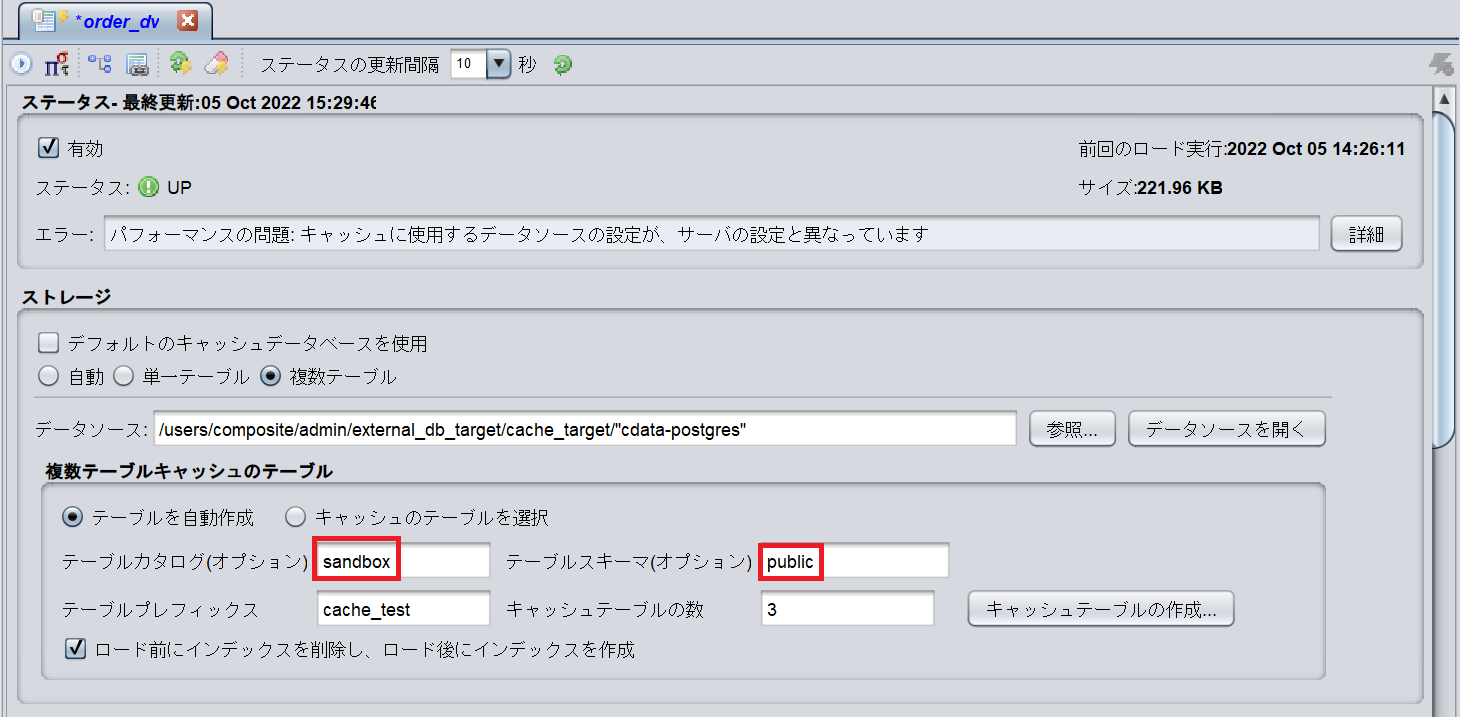Select the lineage tree view icon
The width and height of the screenshot is (1460, 717).
(98, 63)
